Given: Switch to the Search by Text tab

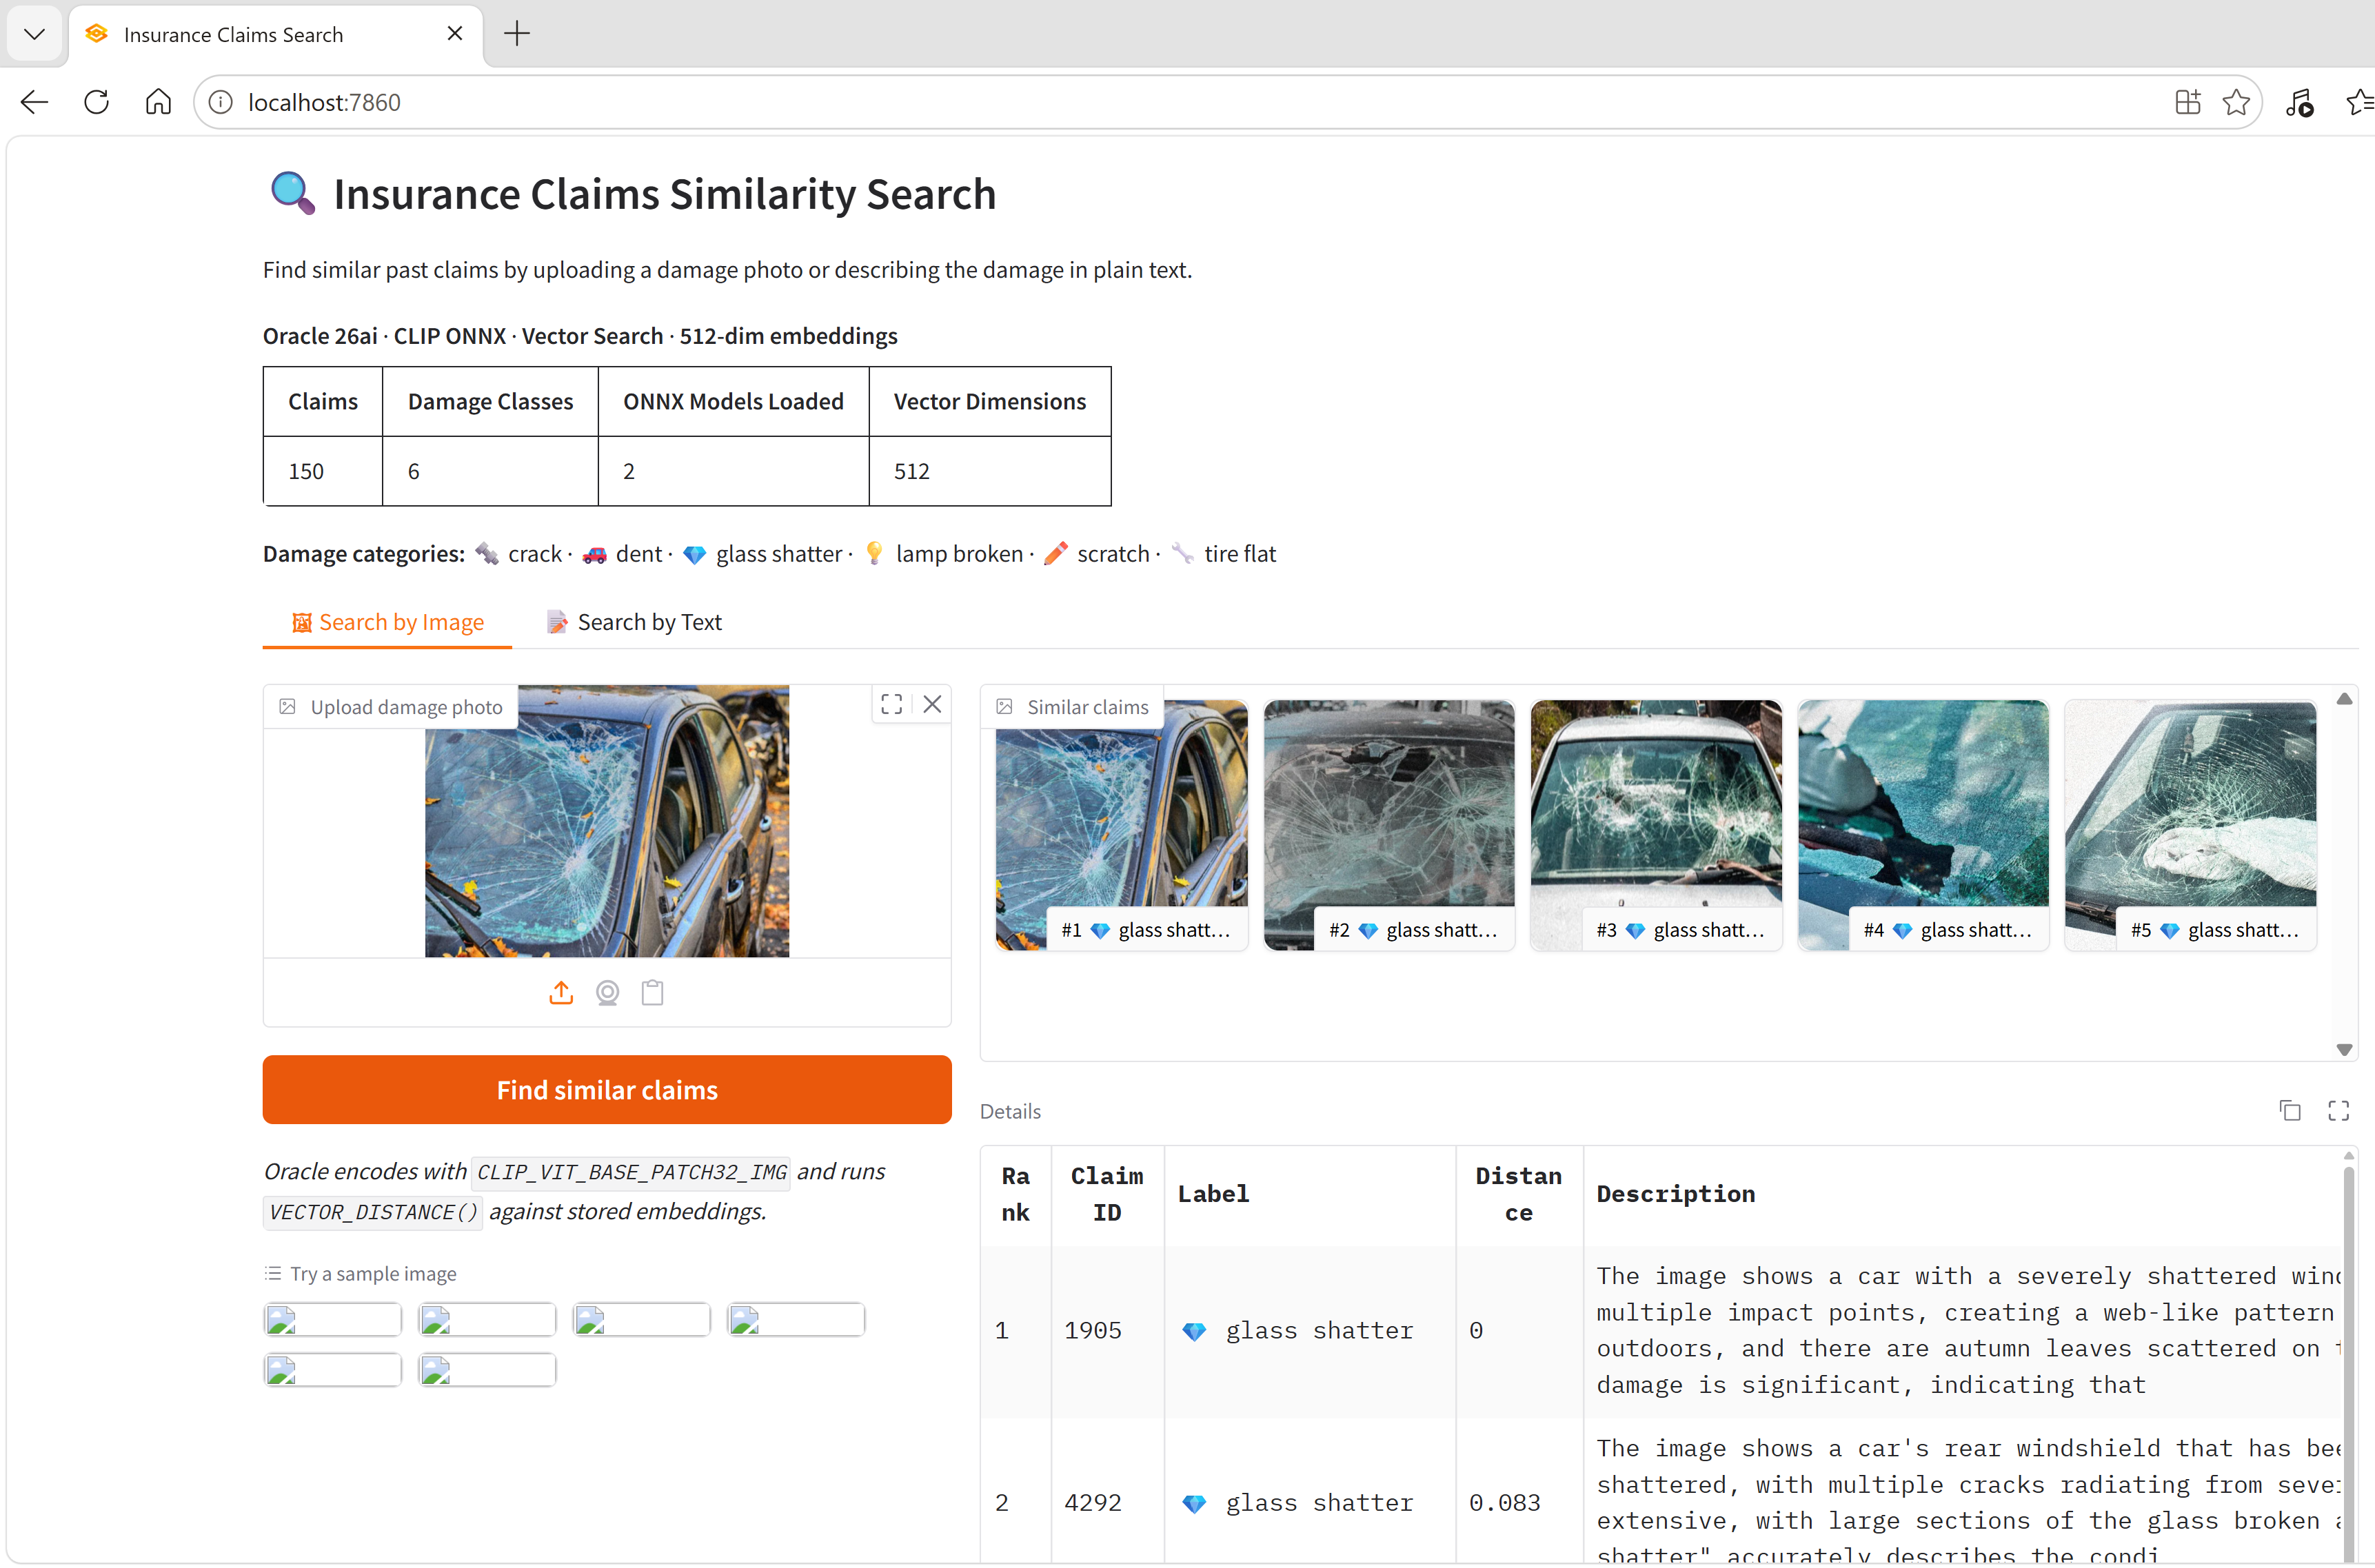Looking at the screenshot, I should tap(634, 622).
